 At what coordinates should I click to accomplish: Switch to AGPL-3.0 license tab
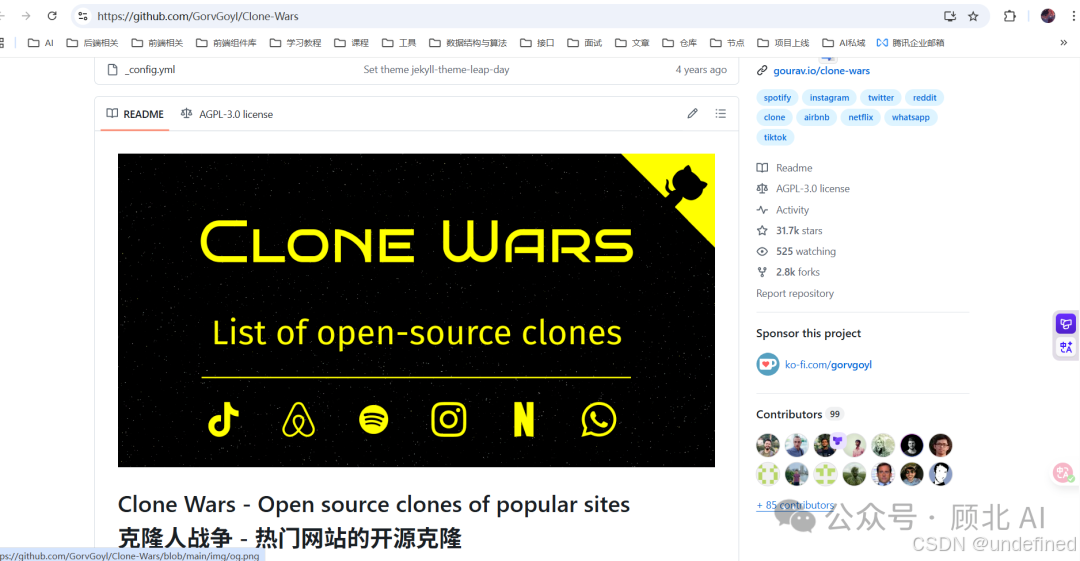tap(227, 114)
